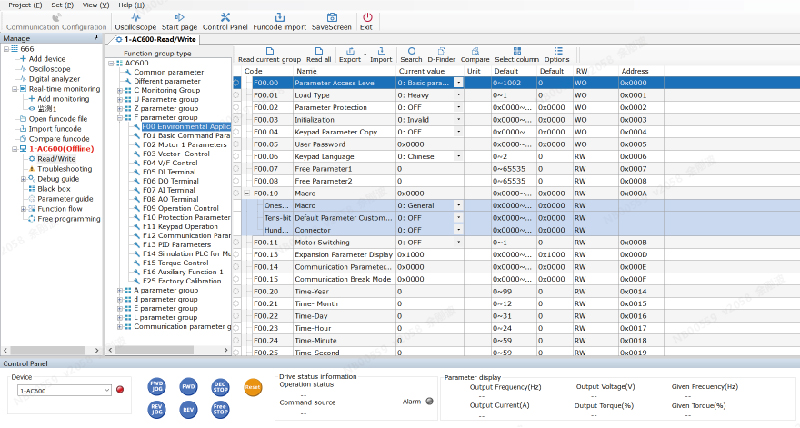Open the Oscilloscope toolbar tool
800x428 pixels.
click(135, 18)
